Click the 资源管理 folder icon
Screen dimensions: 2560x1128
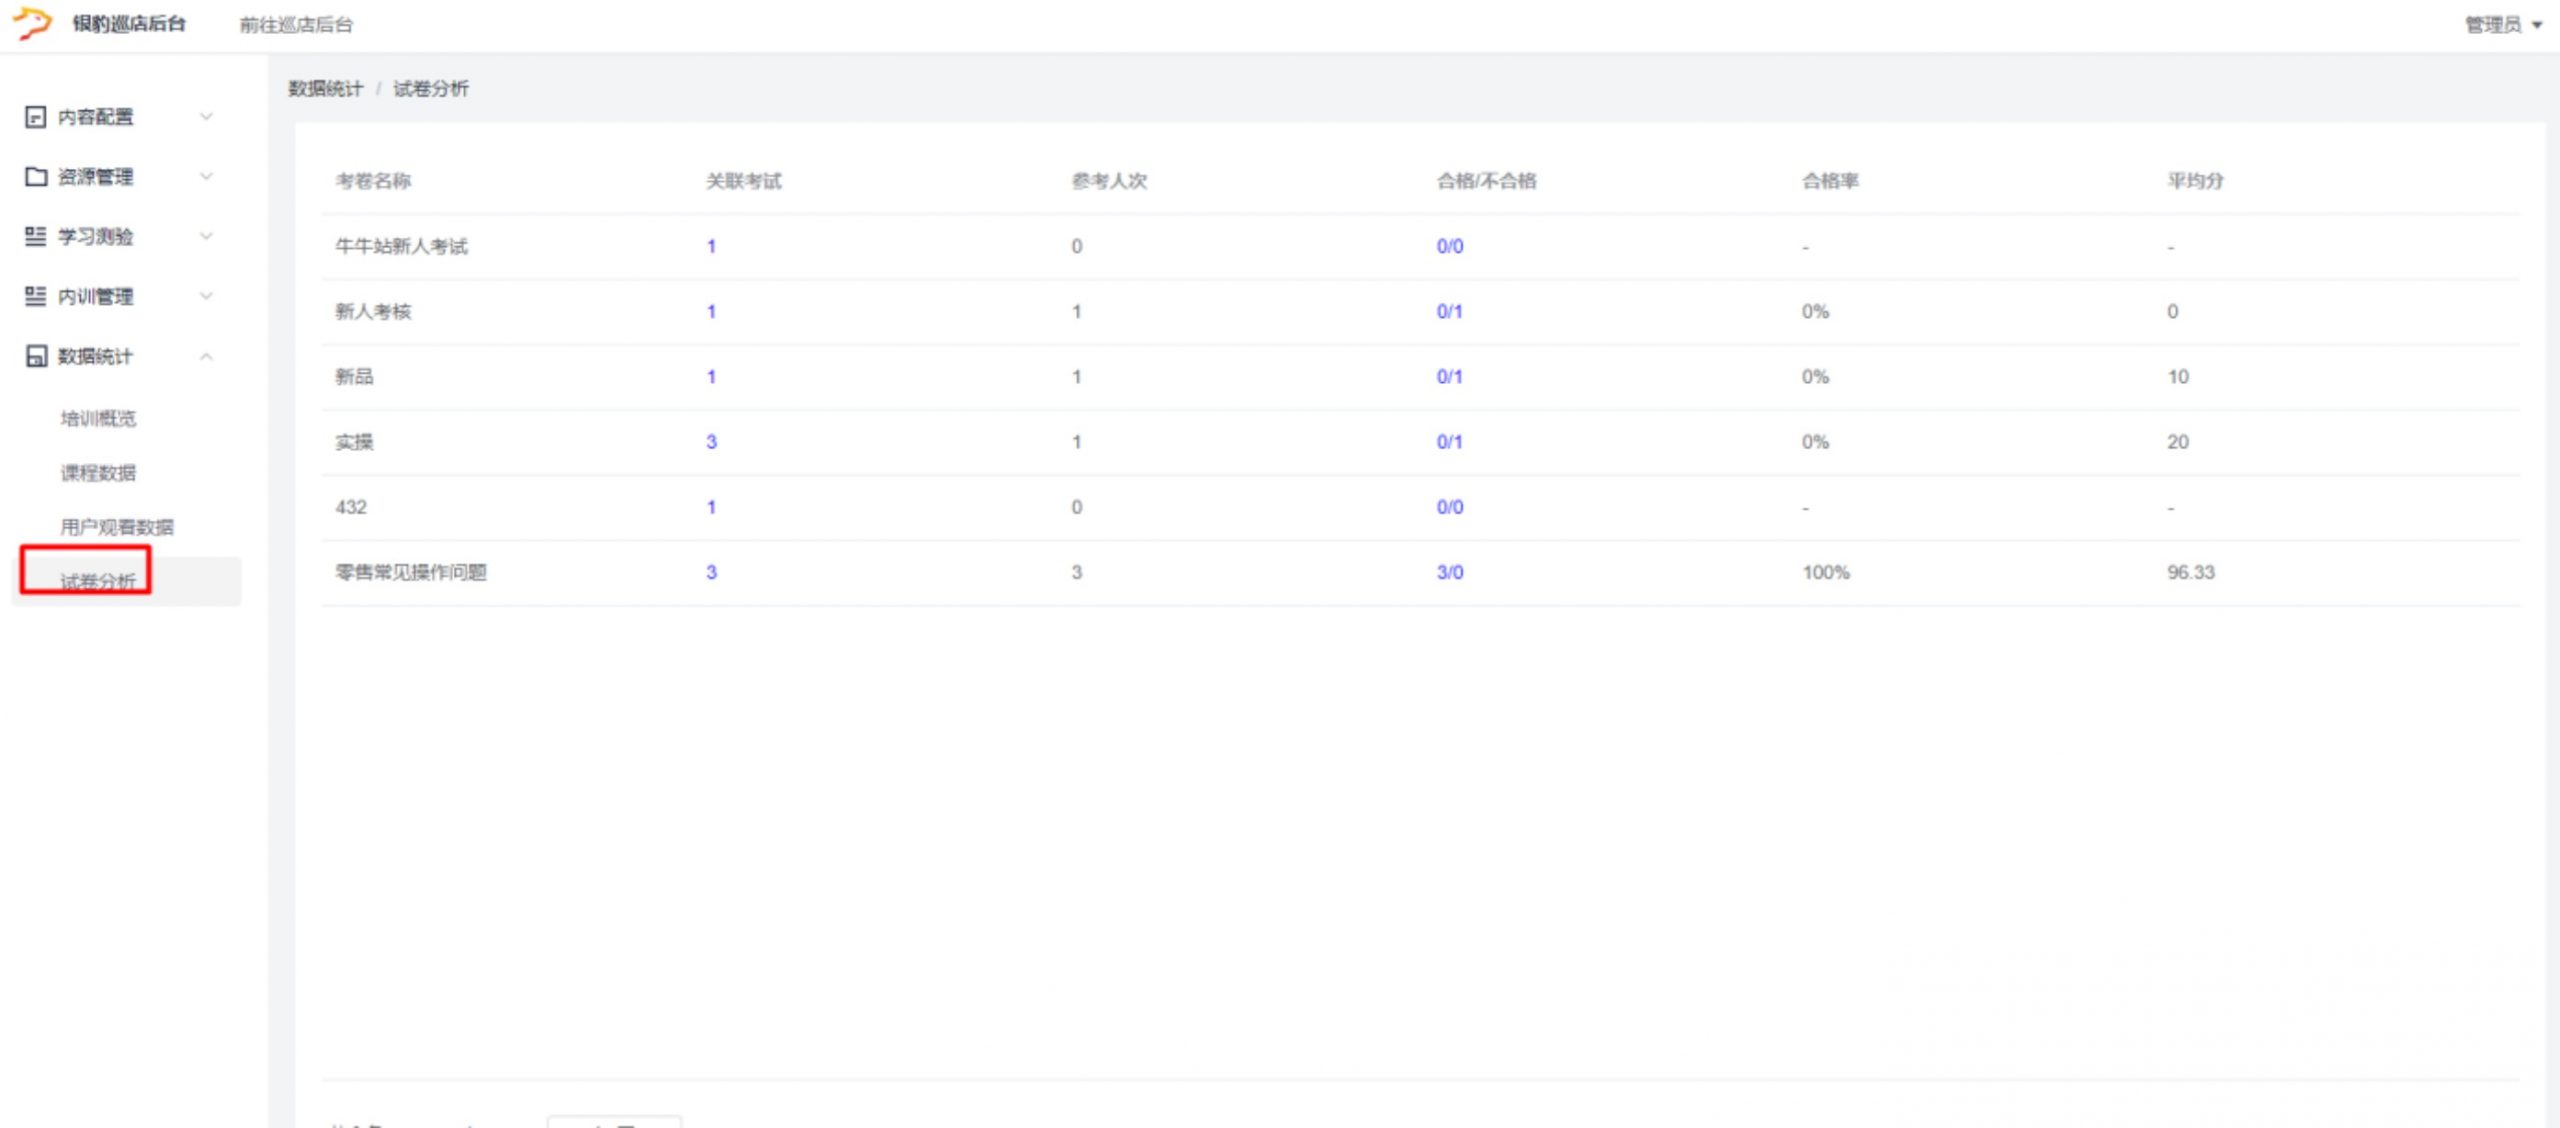coord(35,177)
